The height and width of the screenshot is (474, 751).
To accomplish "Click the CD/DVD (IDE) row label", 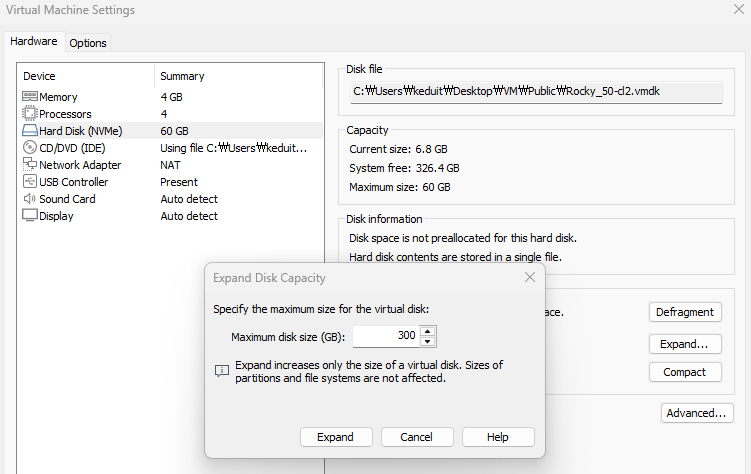I will [72, 148].
